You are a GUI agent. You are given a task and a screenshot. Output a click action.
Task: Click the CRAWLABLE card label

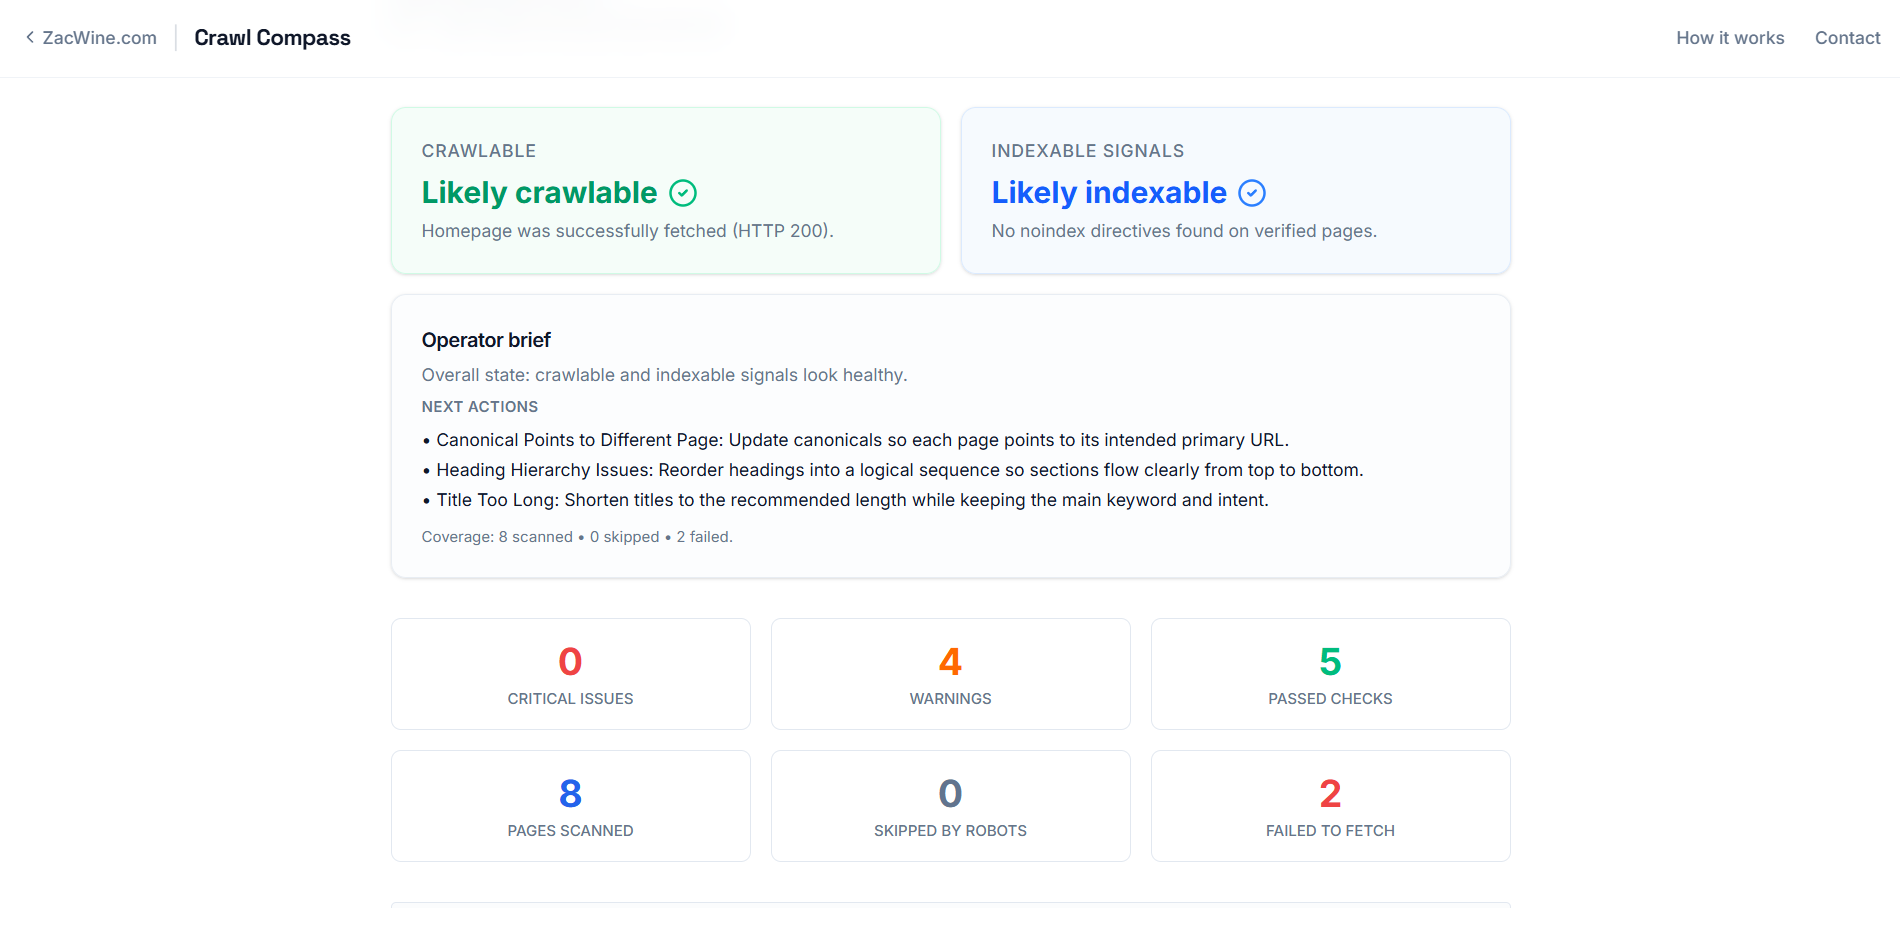pos(479,151)
